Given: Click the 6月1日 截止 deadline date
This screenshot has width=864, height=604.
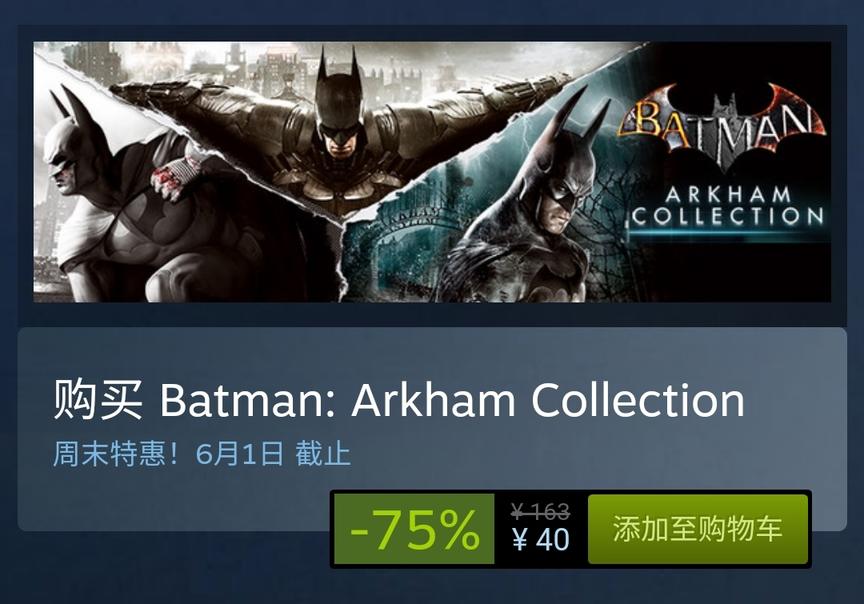Looking at the screenshot, I should coord(273,454).
